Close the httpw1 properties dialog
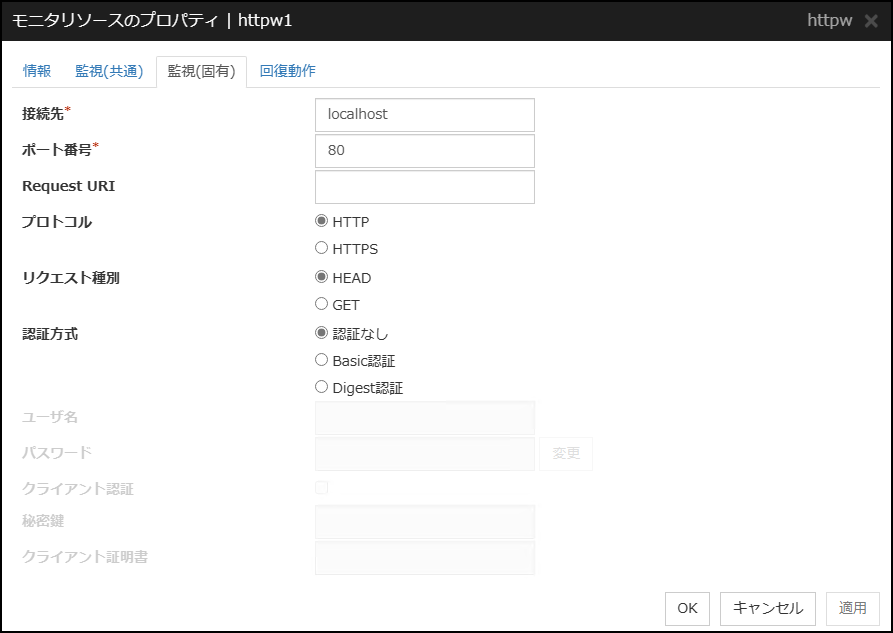Screen dimensions: 893x633 pyautogui.click(x=871, y=21)
